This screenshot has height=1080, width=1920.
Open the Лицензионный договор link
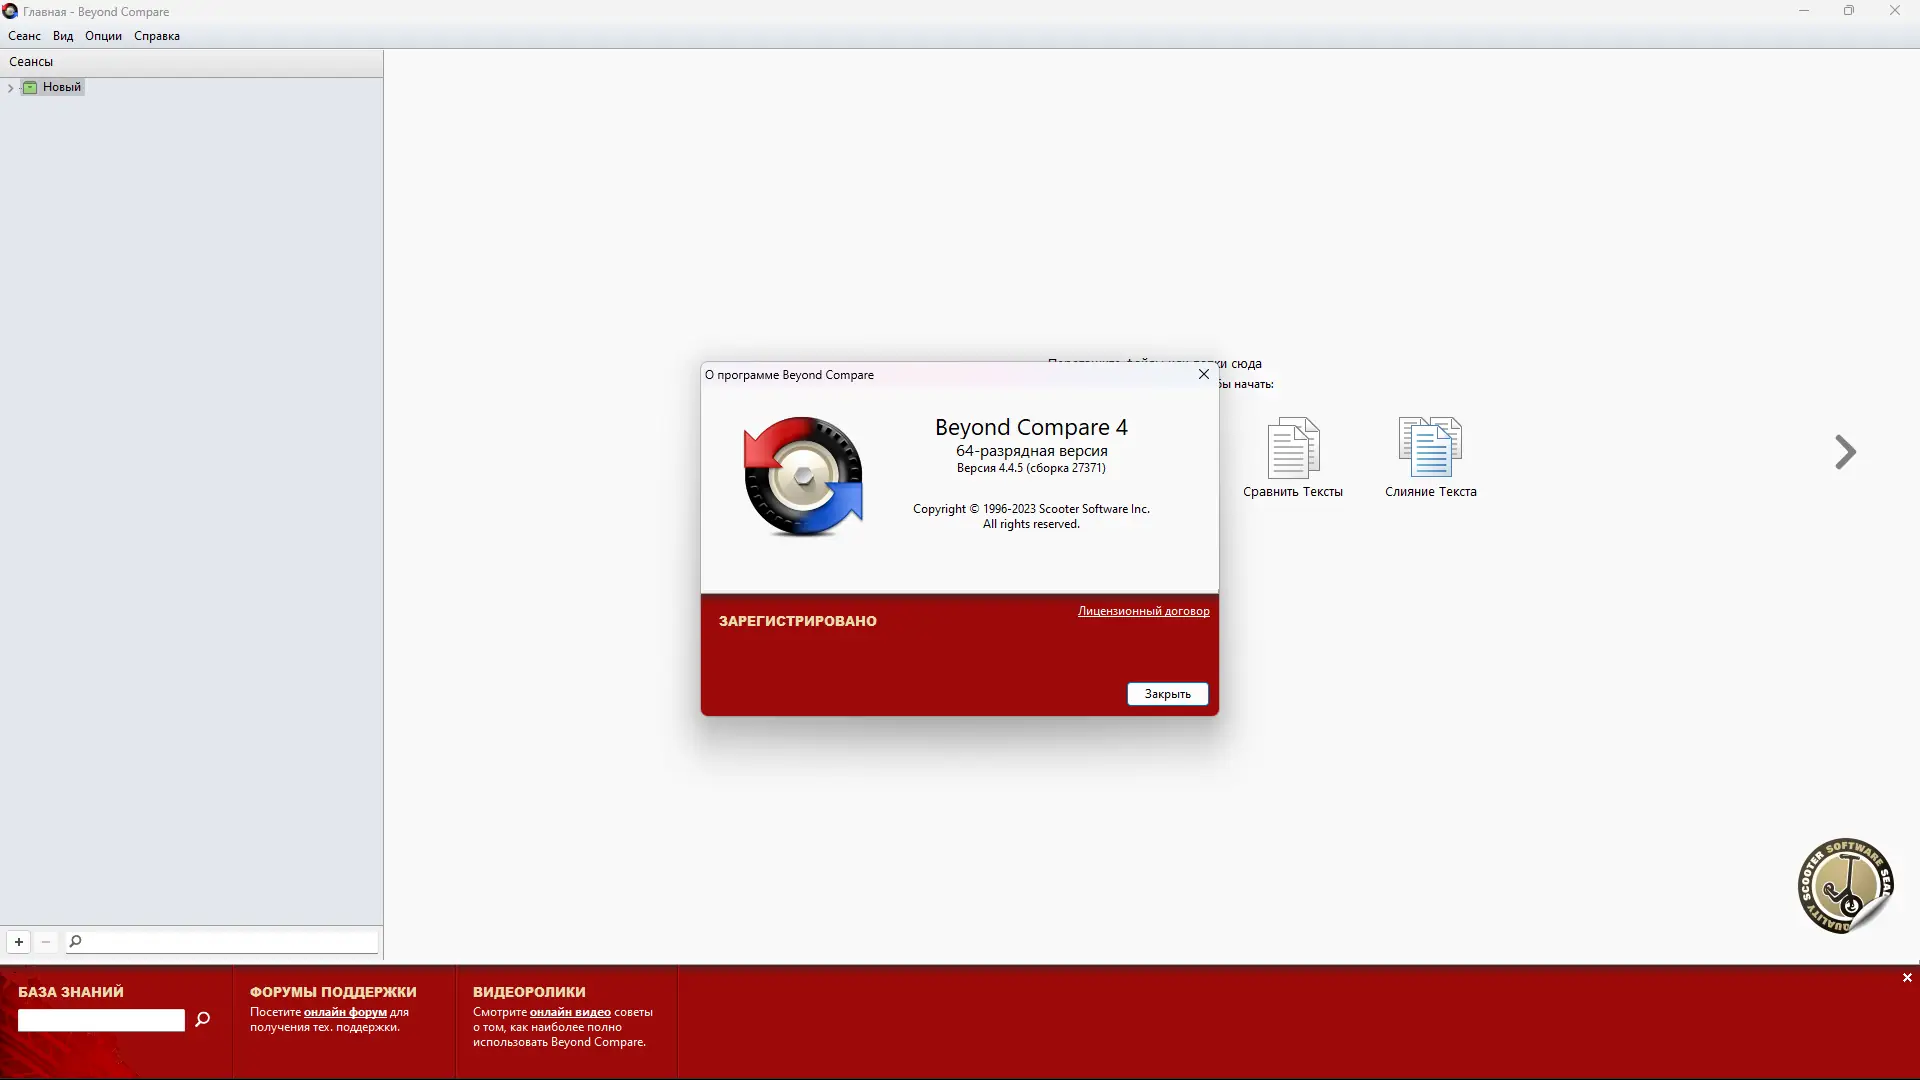pyautogui.click(x=1143, y=611)
